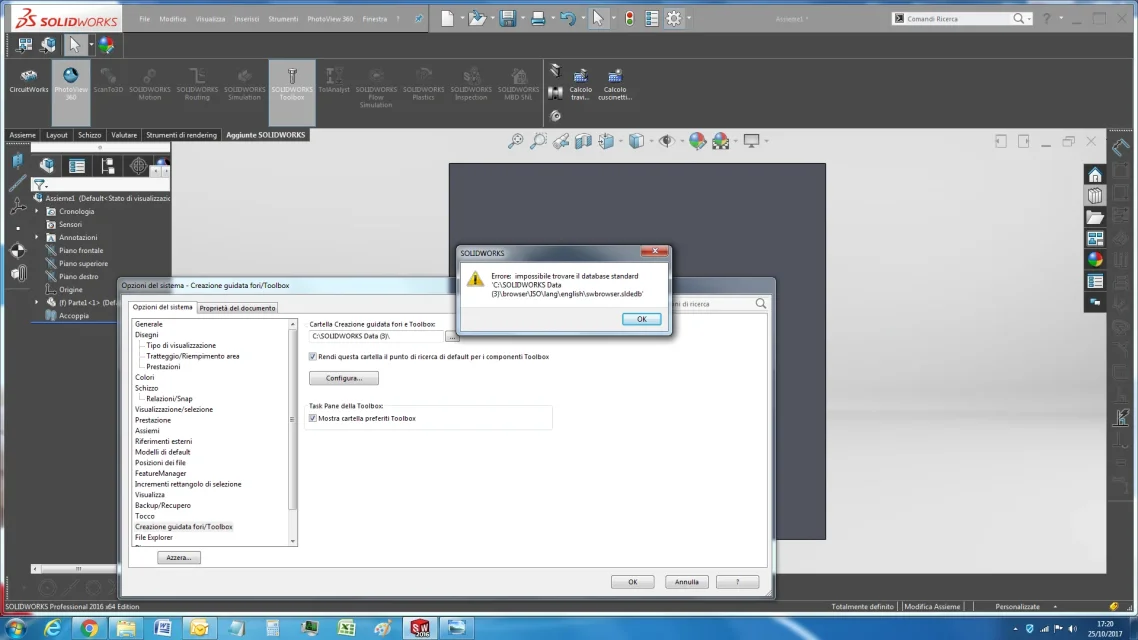Click the Edit Appearance sphere icon

pos(697,141)
